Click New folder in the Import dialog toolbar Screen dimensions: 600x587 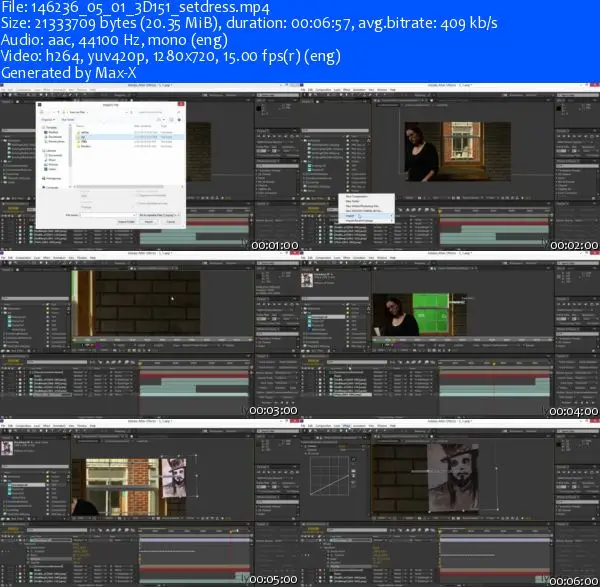click(68, 120)
